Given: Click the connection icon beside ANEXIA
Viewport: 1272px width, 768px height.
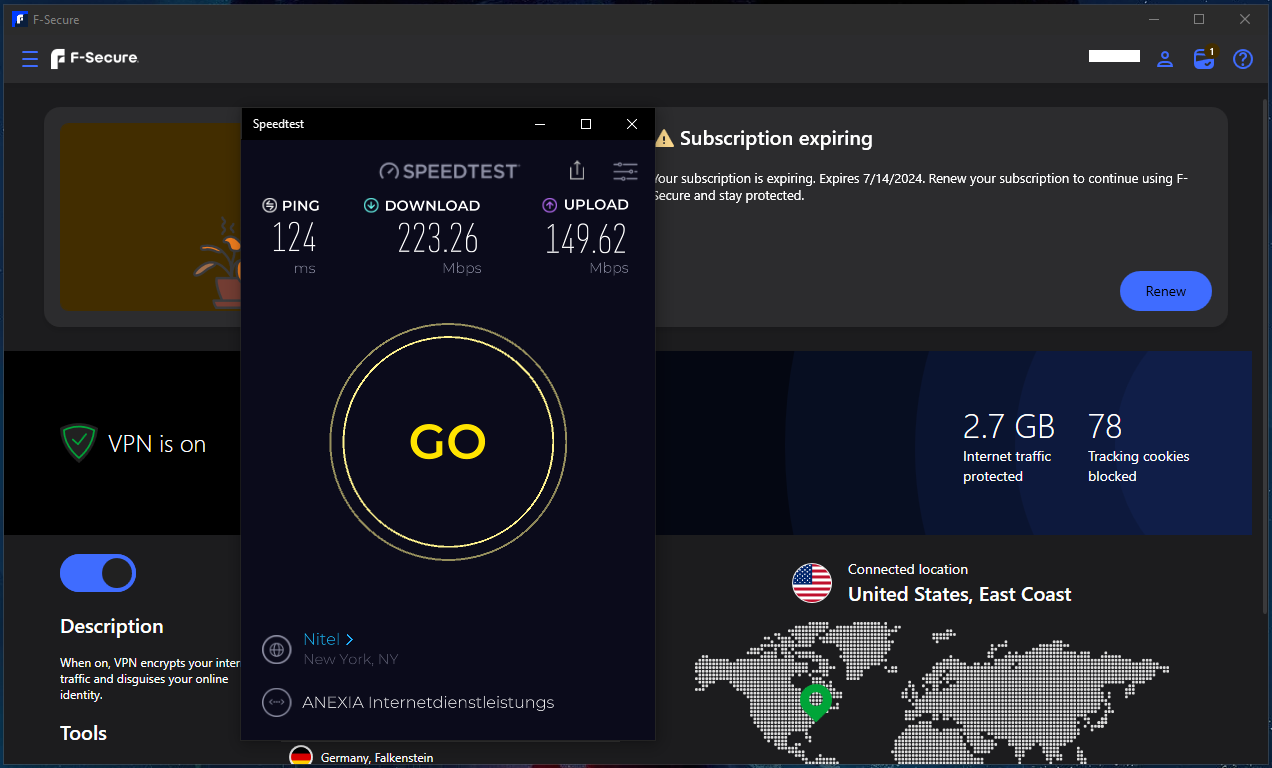Looking at the screenshot, I should tap(277, 703).
